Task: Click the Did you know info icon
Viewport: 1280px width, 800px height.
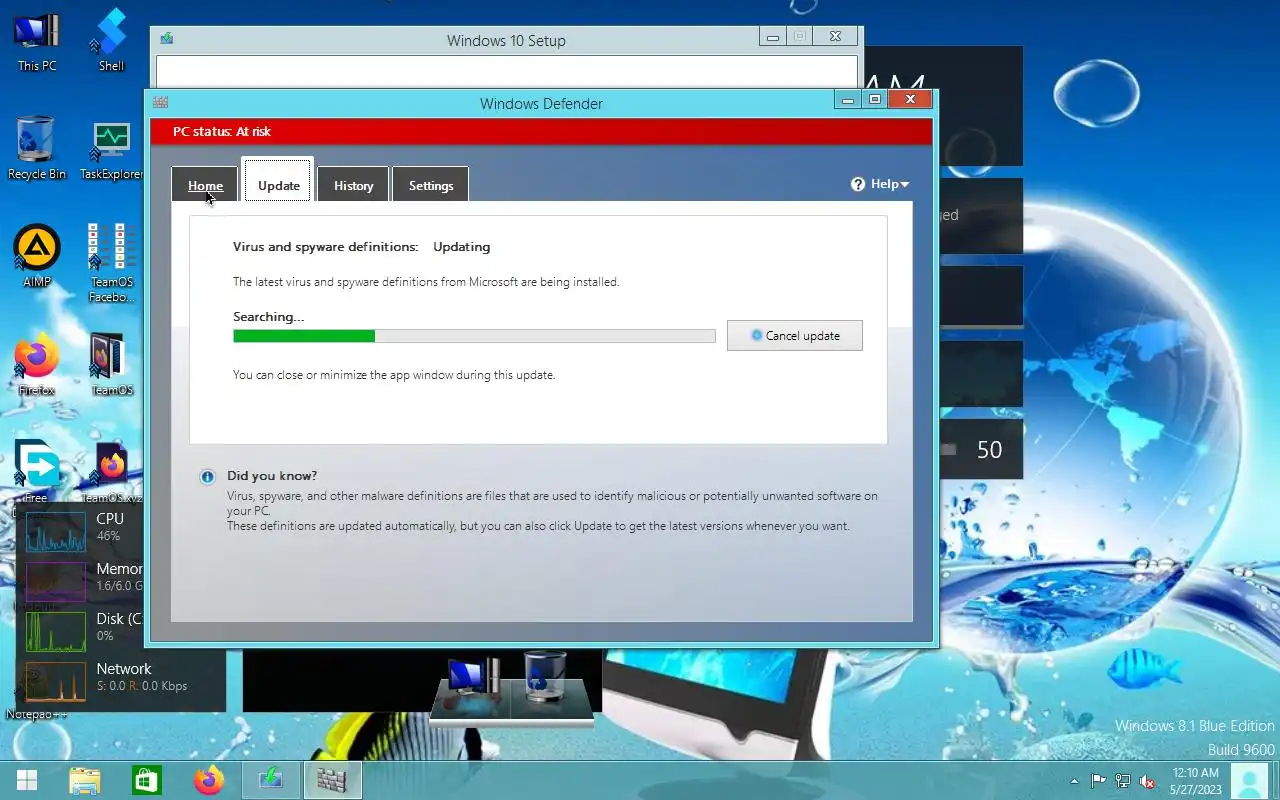Action: [207, 477]
